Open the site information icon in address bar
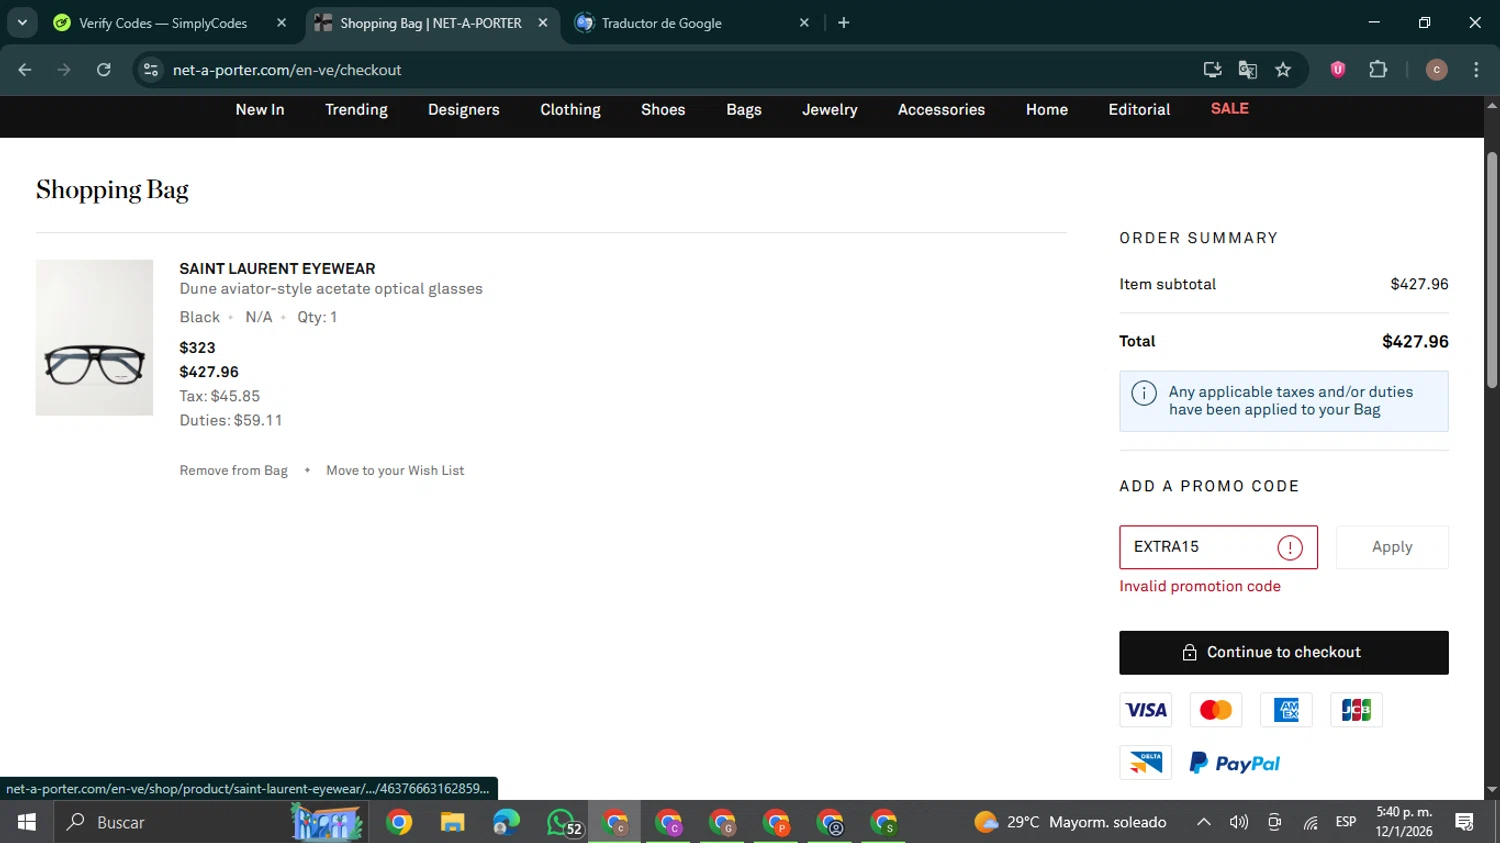 click(151, 70)
